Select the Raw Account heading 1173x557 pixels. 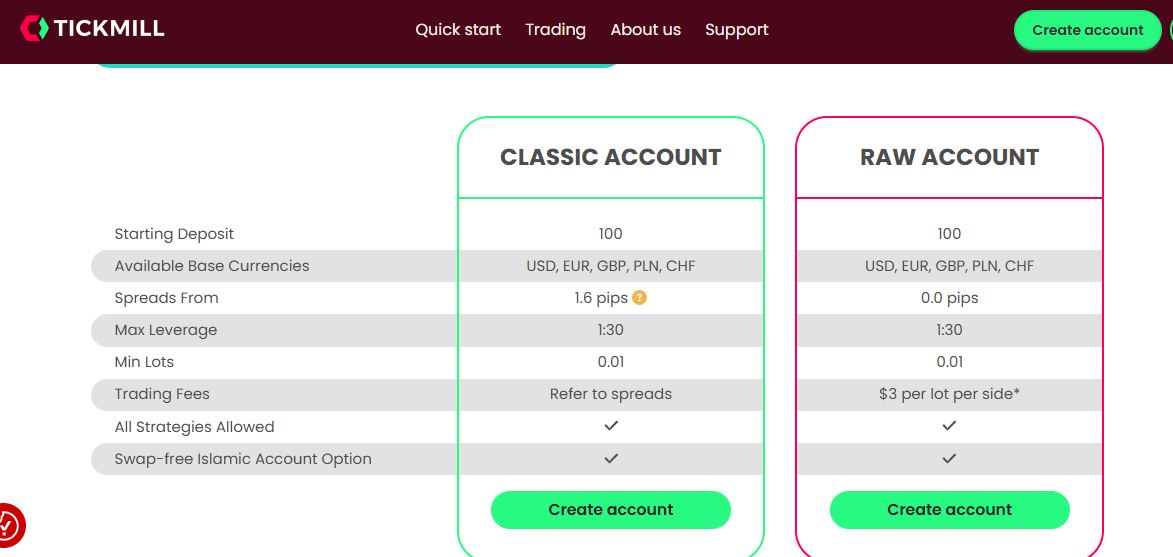(x=949, y=157)
